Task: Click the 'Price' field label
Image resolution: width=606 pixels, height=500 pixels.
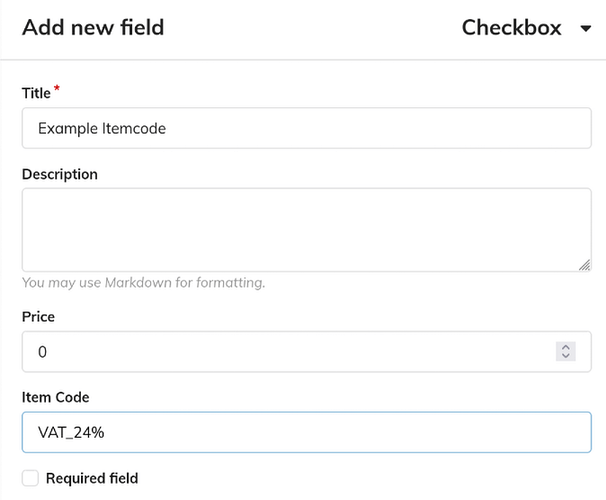Action: 38,317
